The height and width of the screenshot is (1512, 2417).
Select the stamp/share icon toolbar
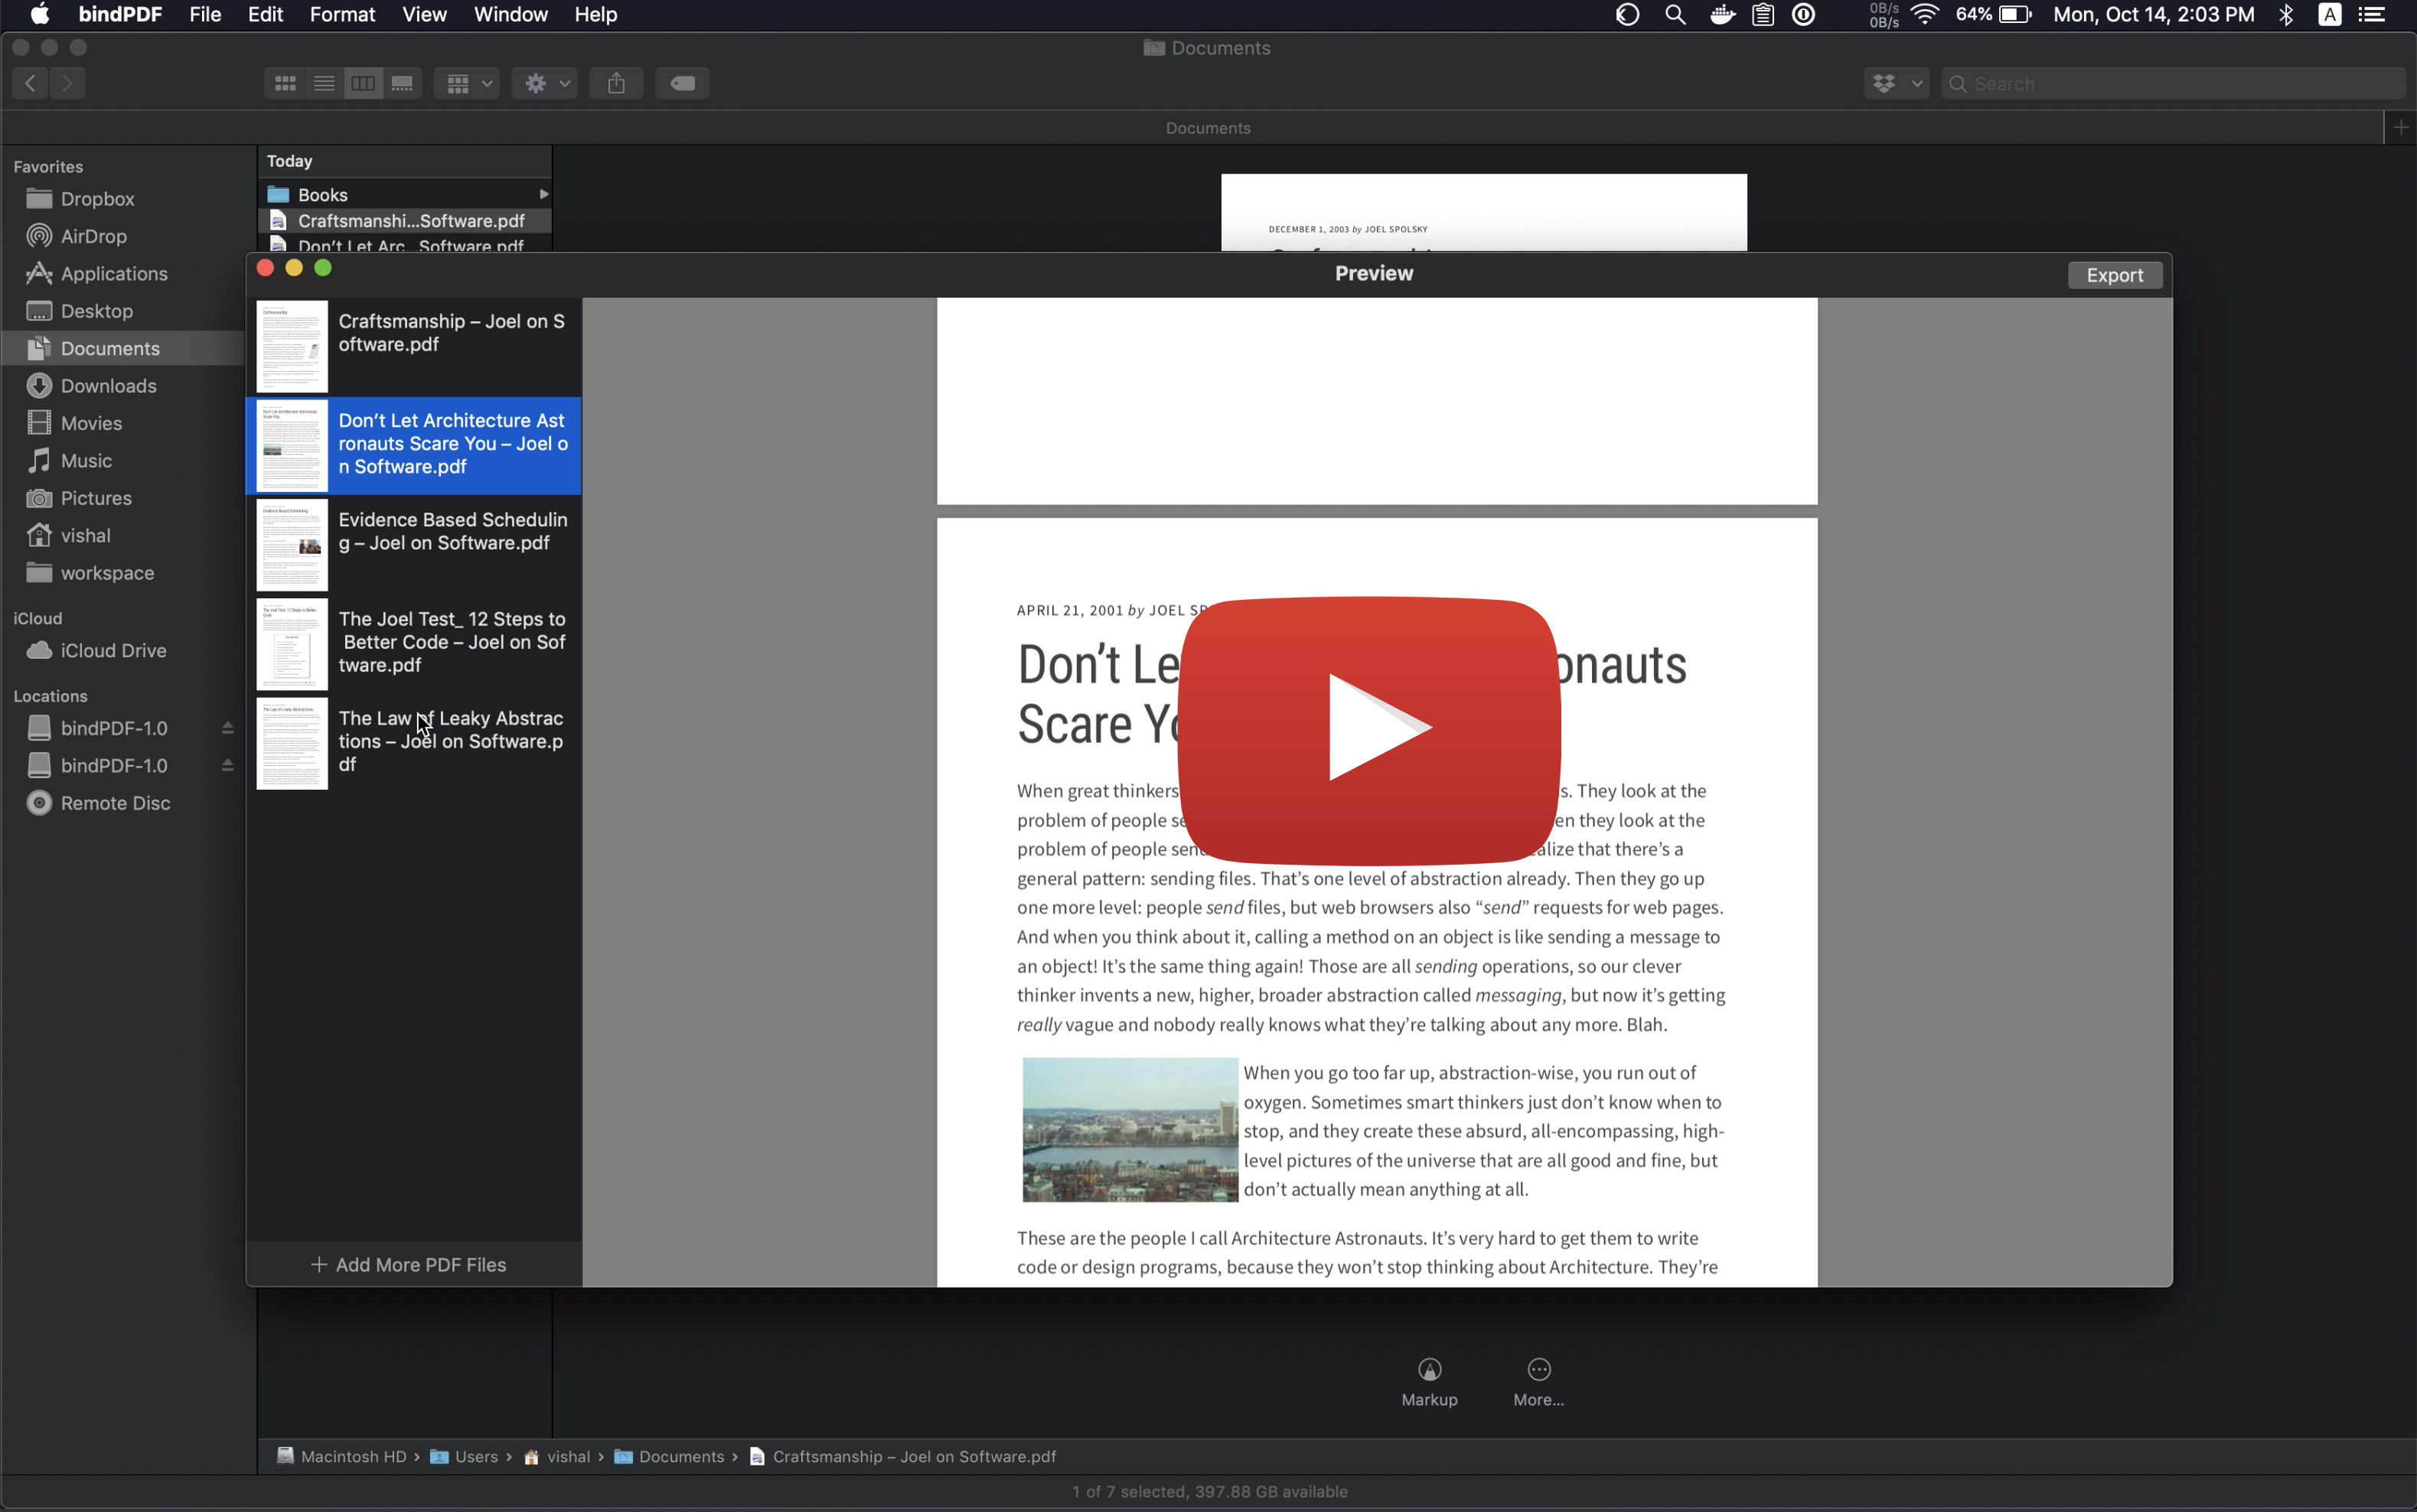615,82
